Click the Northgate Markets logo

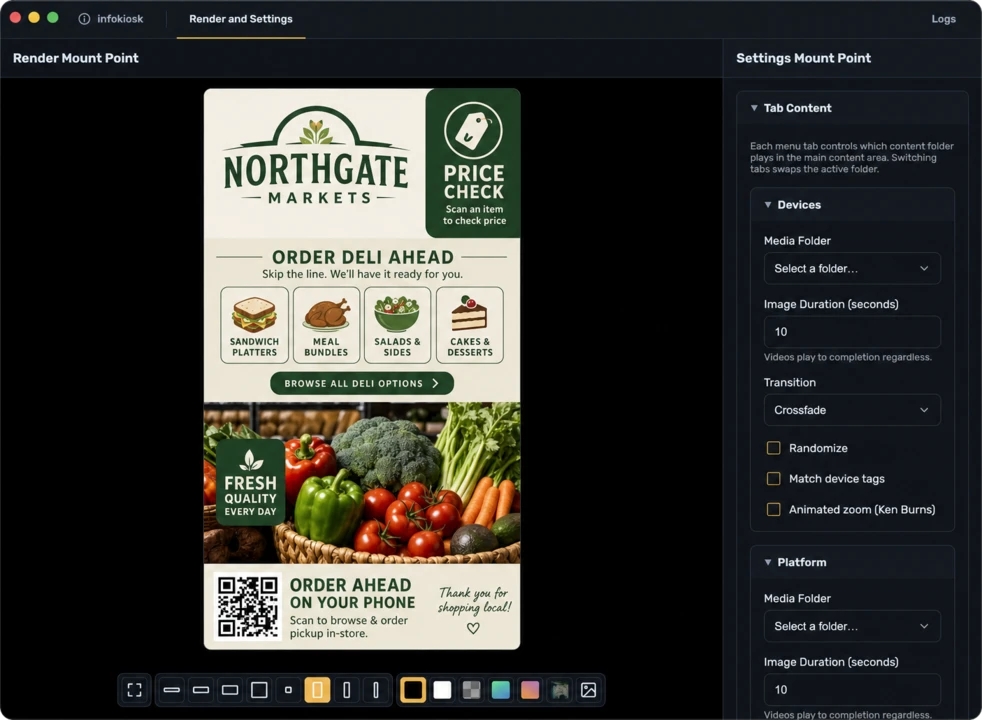point(316,157)
